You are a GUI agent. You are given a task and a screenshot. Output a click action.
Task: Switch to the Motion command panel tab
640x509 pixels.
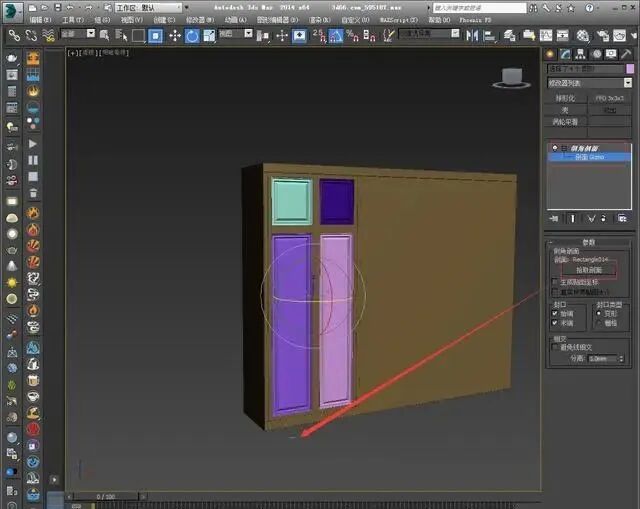[x=596, y=54]
